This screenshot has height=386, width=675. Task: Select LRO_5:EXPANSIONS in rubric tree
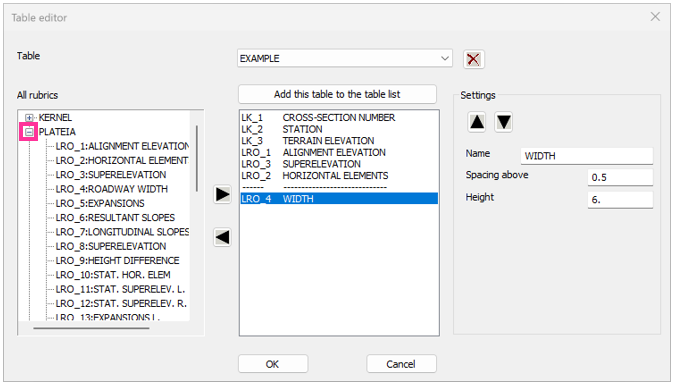(100, 203)
